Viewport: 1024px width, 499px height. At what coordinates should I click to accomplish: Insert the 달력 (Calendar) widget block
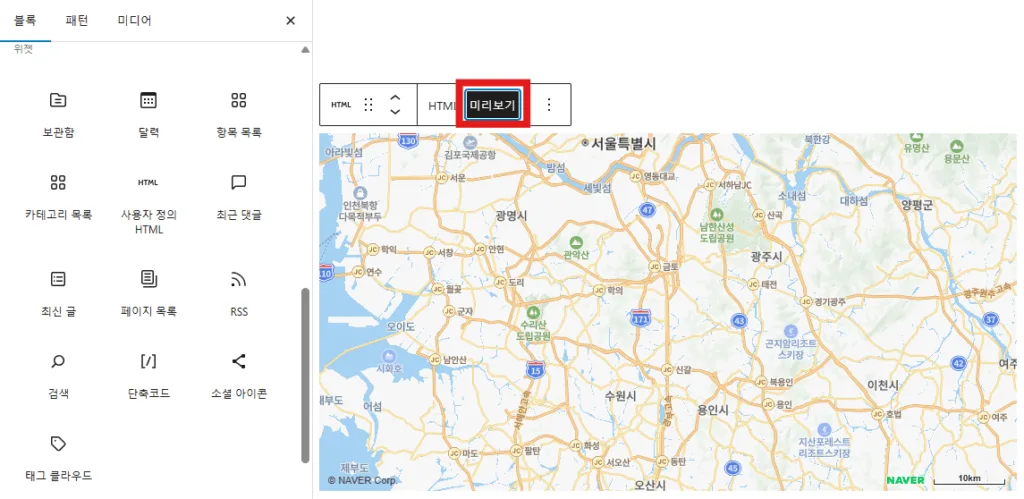(x=149, y=115)
